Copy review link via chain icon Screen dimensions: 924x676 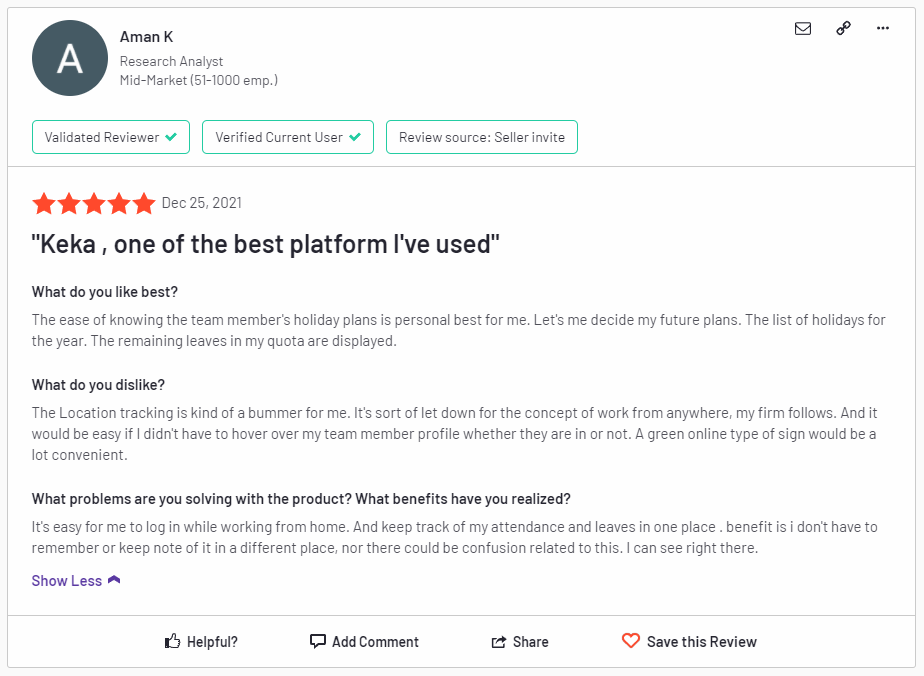pyautogui.click(x=843, y=28)
